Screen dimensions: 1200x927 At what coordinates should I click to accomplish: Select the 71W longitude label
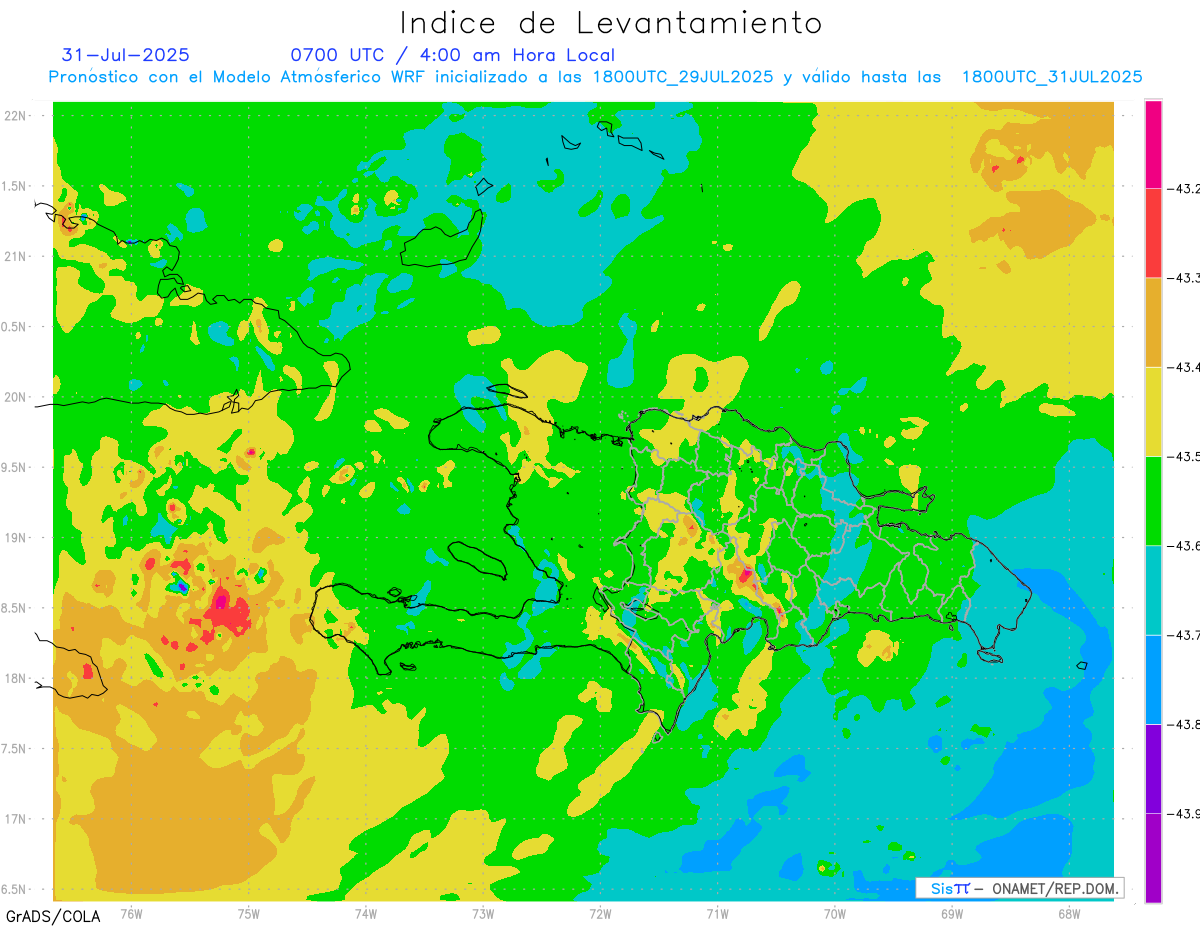coord(717,912)
